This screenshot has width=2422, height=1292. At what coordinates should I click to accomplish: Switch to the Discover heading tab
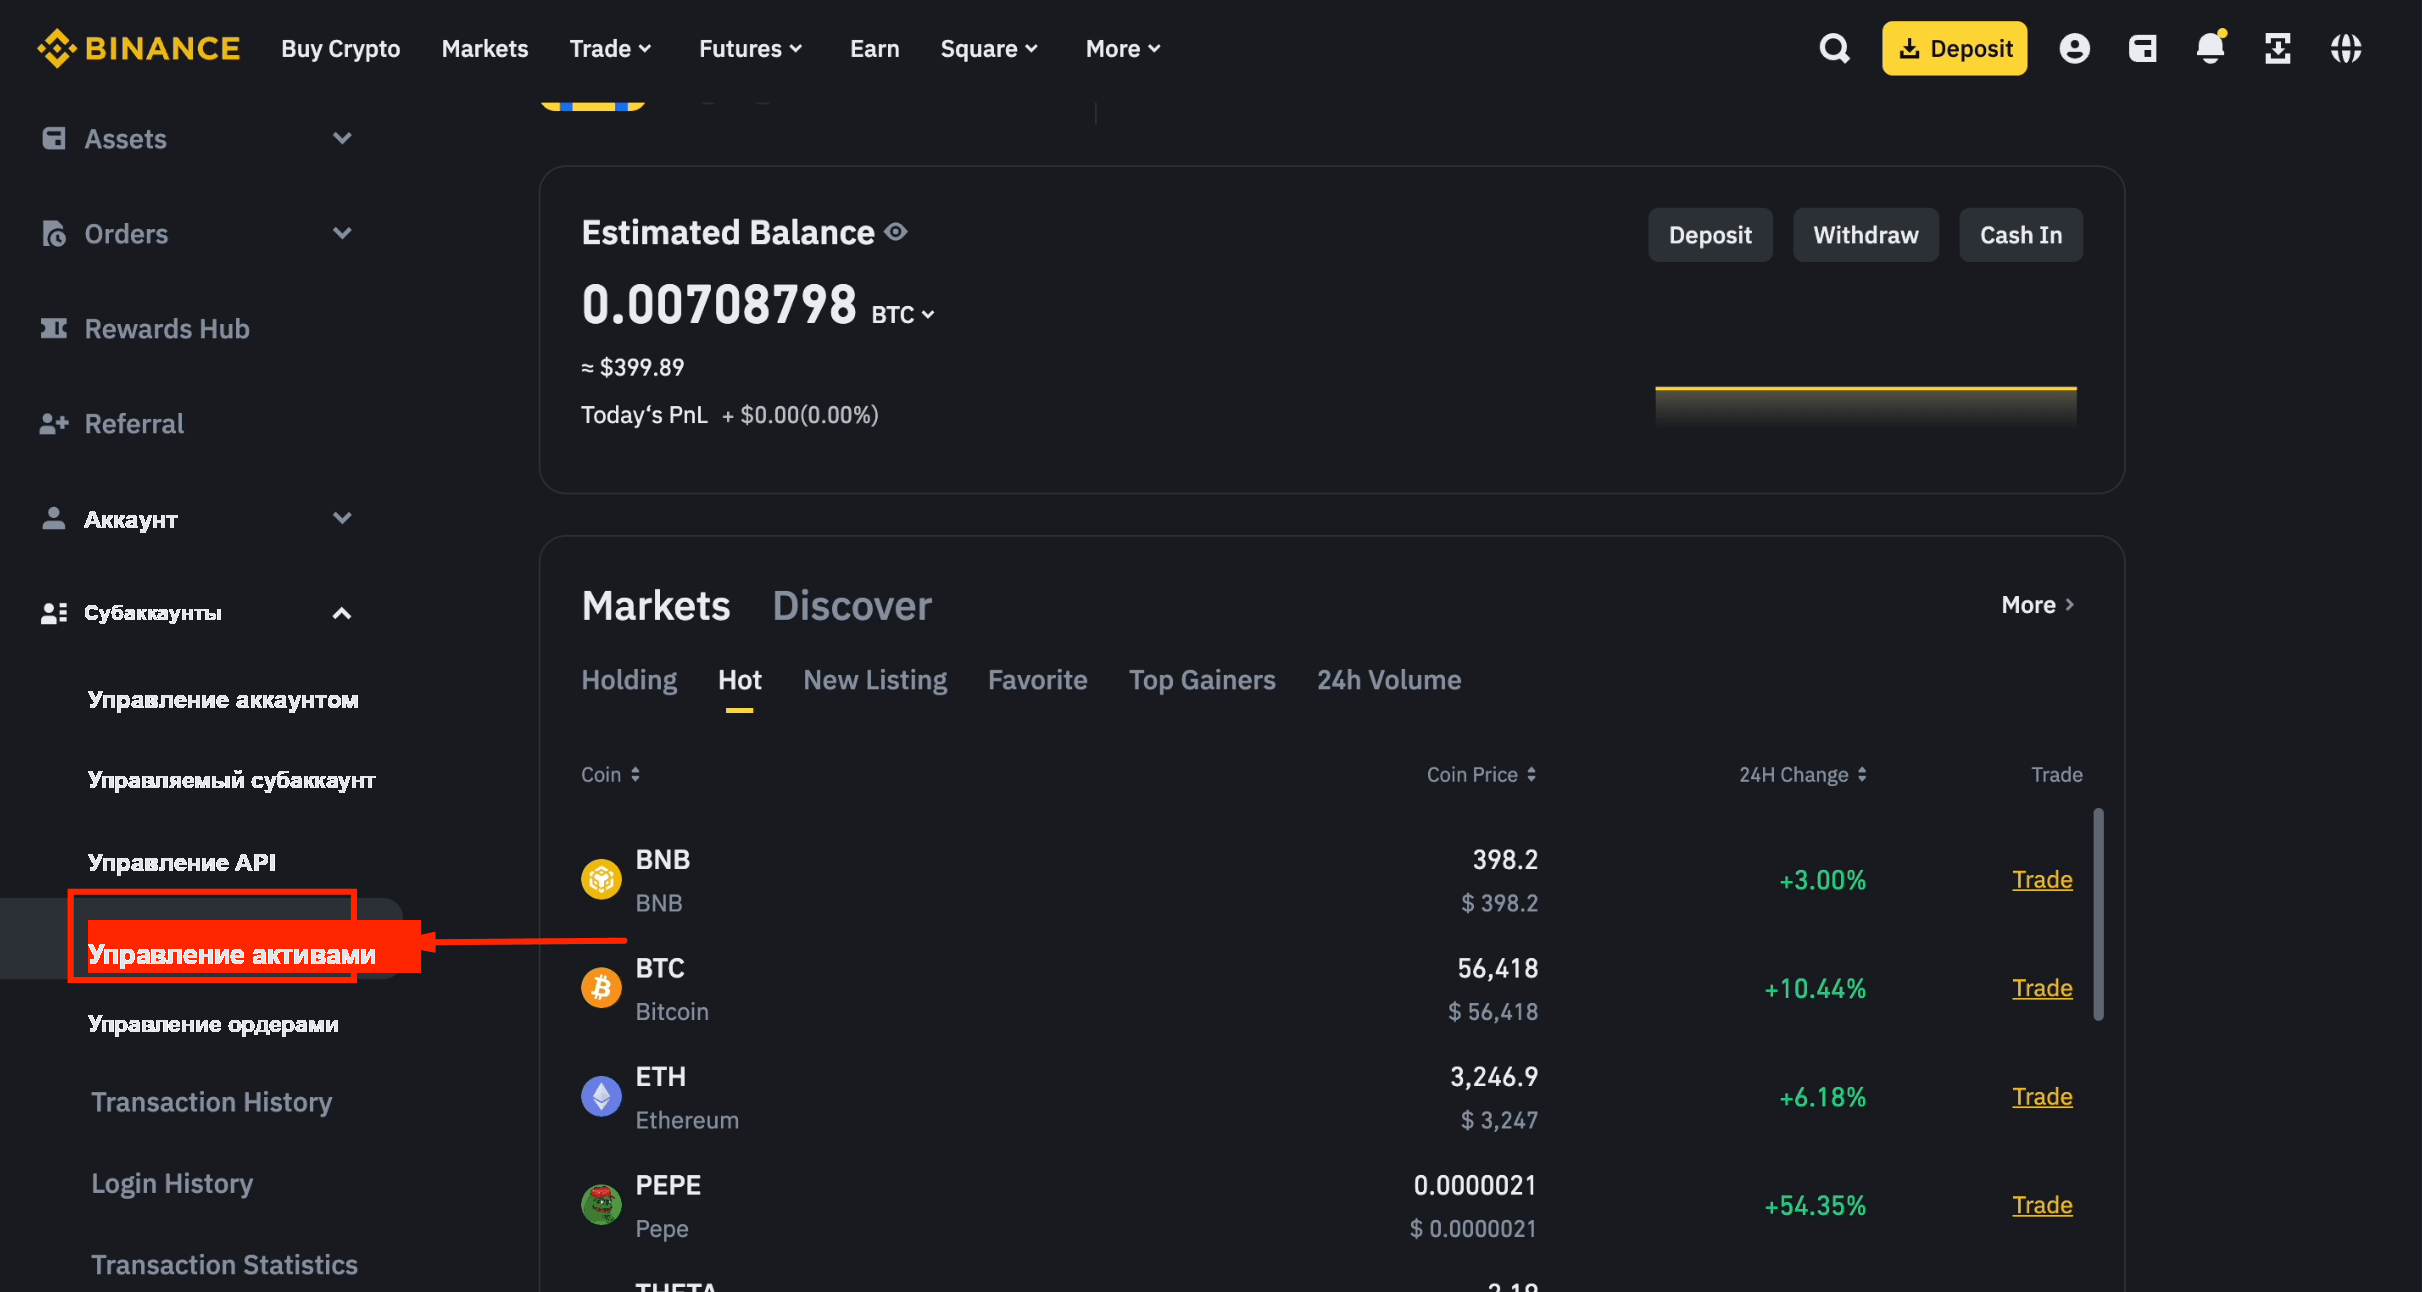(852, 606)
